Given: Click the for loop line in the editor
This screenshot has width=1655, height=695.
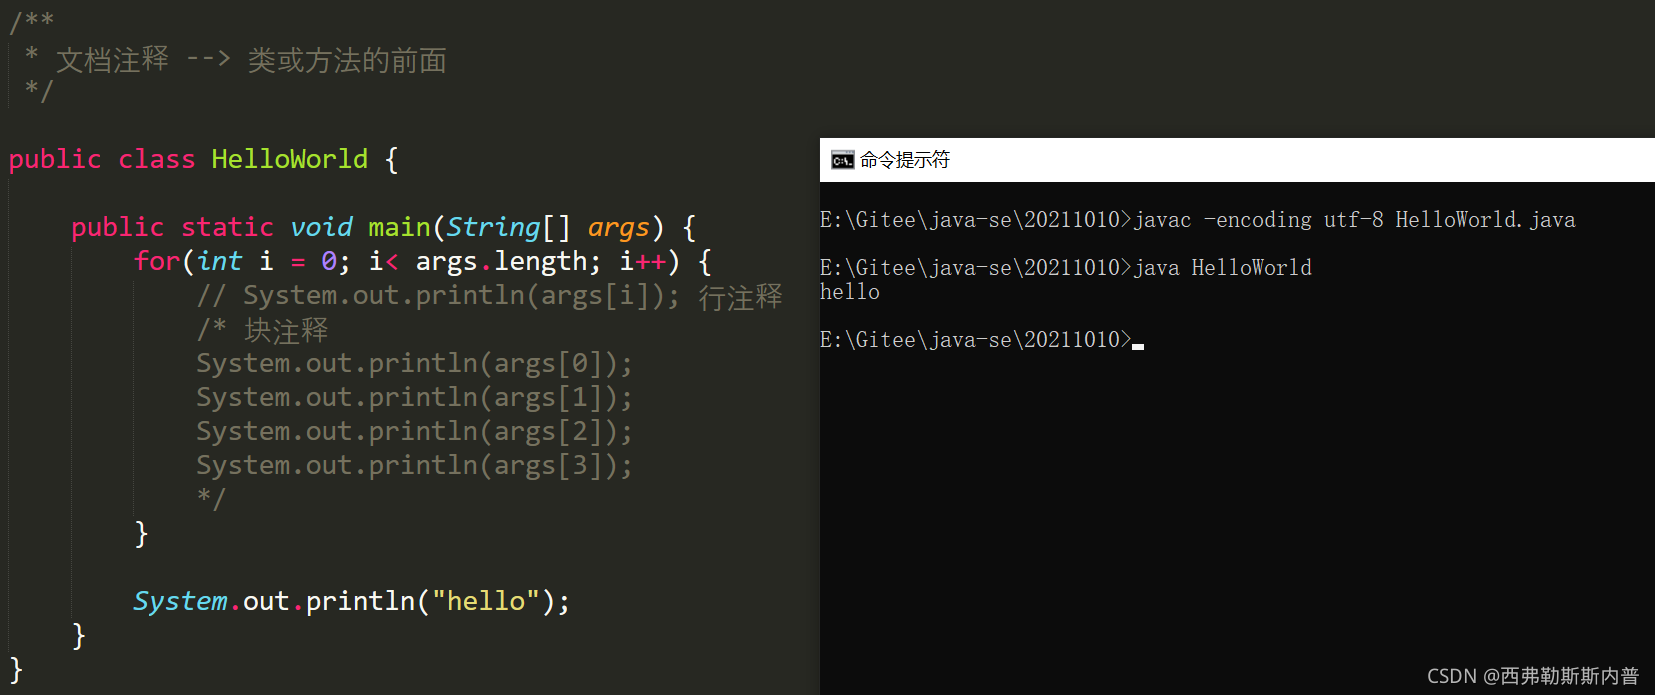Looking at the screenshot, I should 423,261.
